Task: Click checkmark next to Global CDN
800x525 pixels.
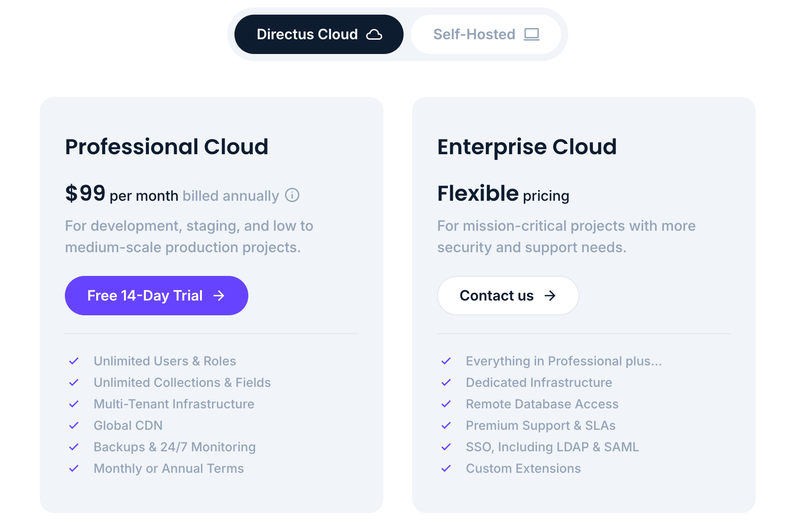Action: coord(74,425)
